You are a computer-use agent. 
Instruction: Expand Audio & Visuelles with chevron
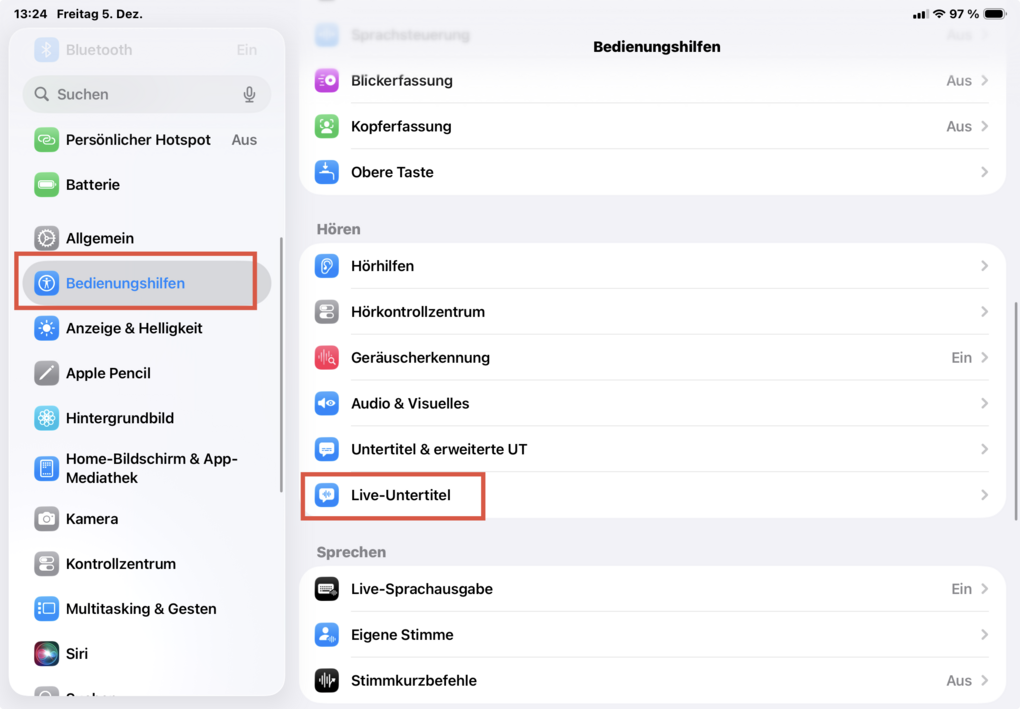coord(984,404)
